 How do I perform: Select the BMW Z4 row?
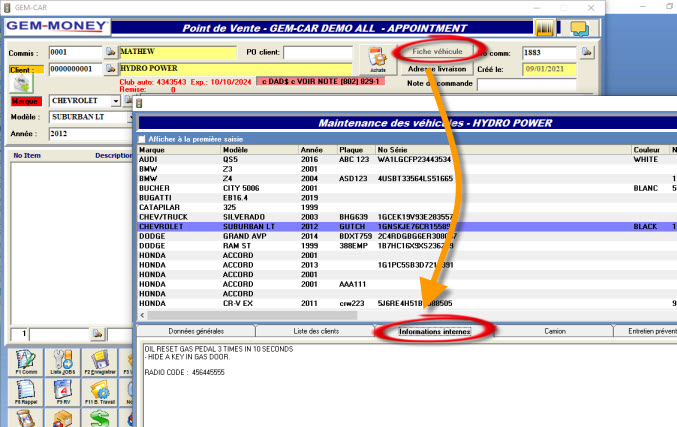coord(407,178)
